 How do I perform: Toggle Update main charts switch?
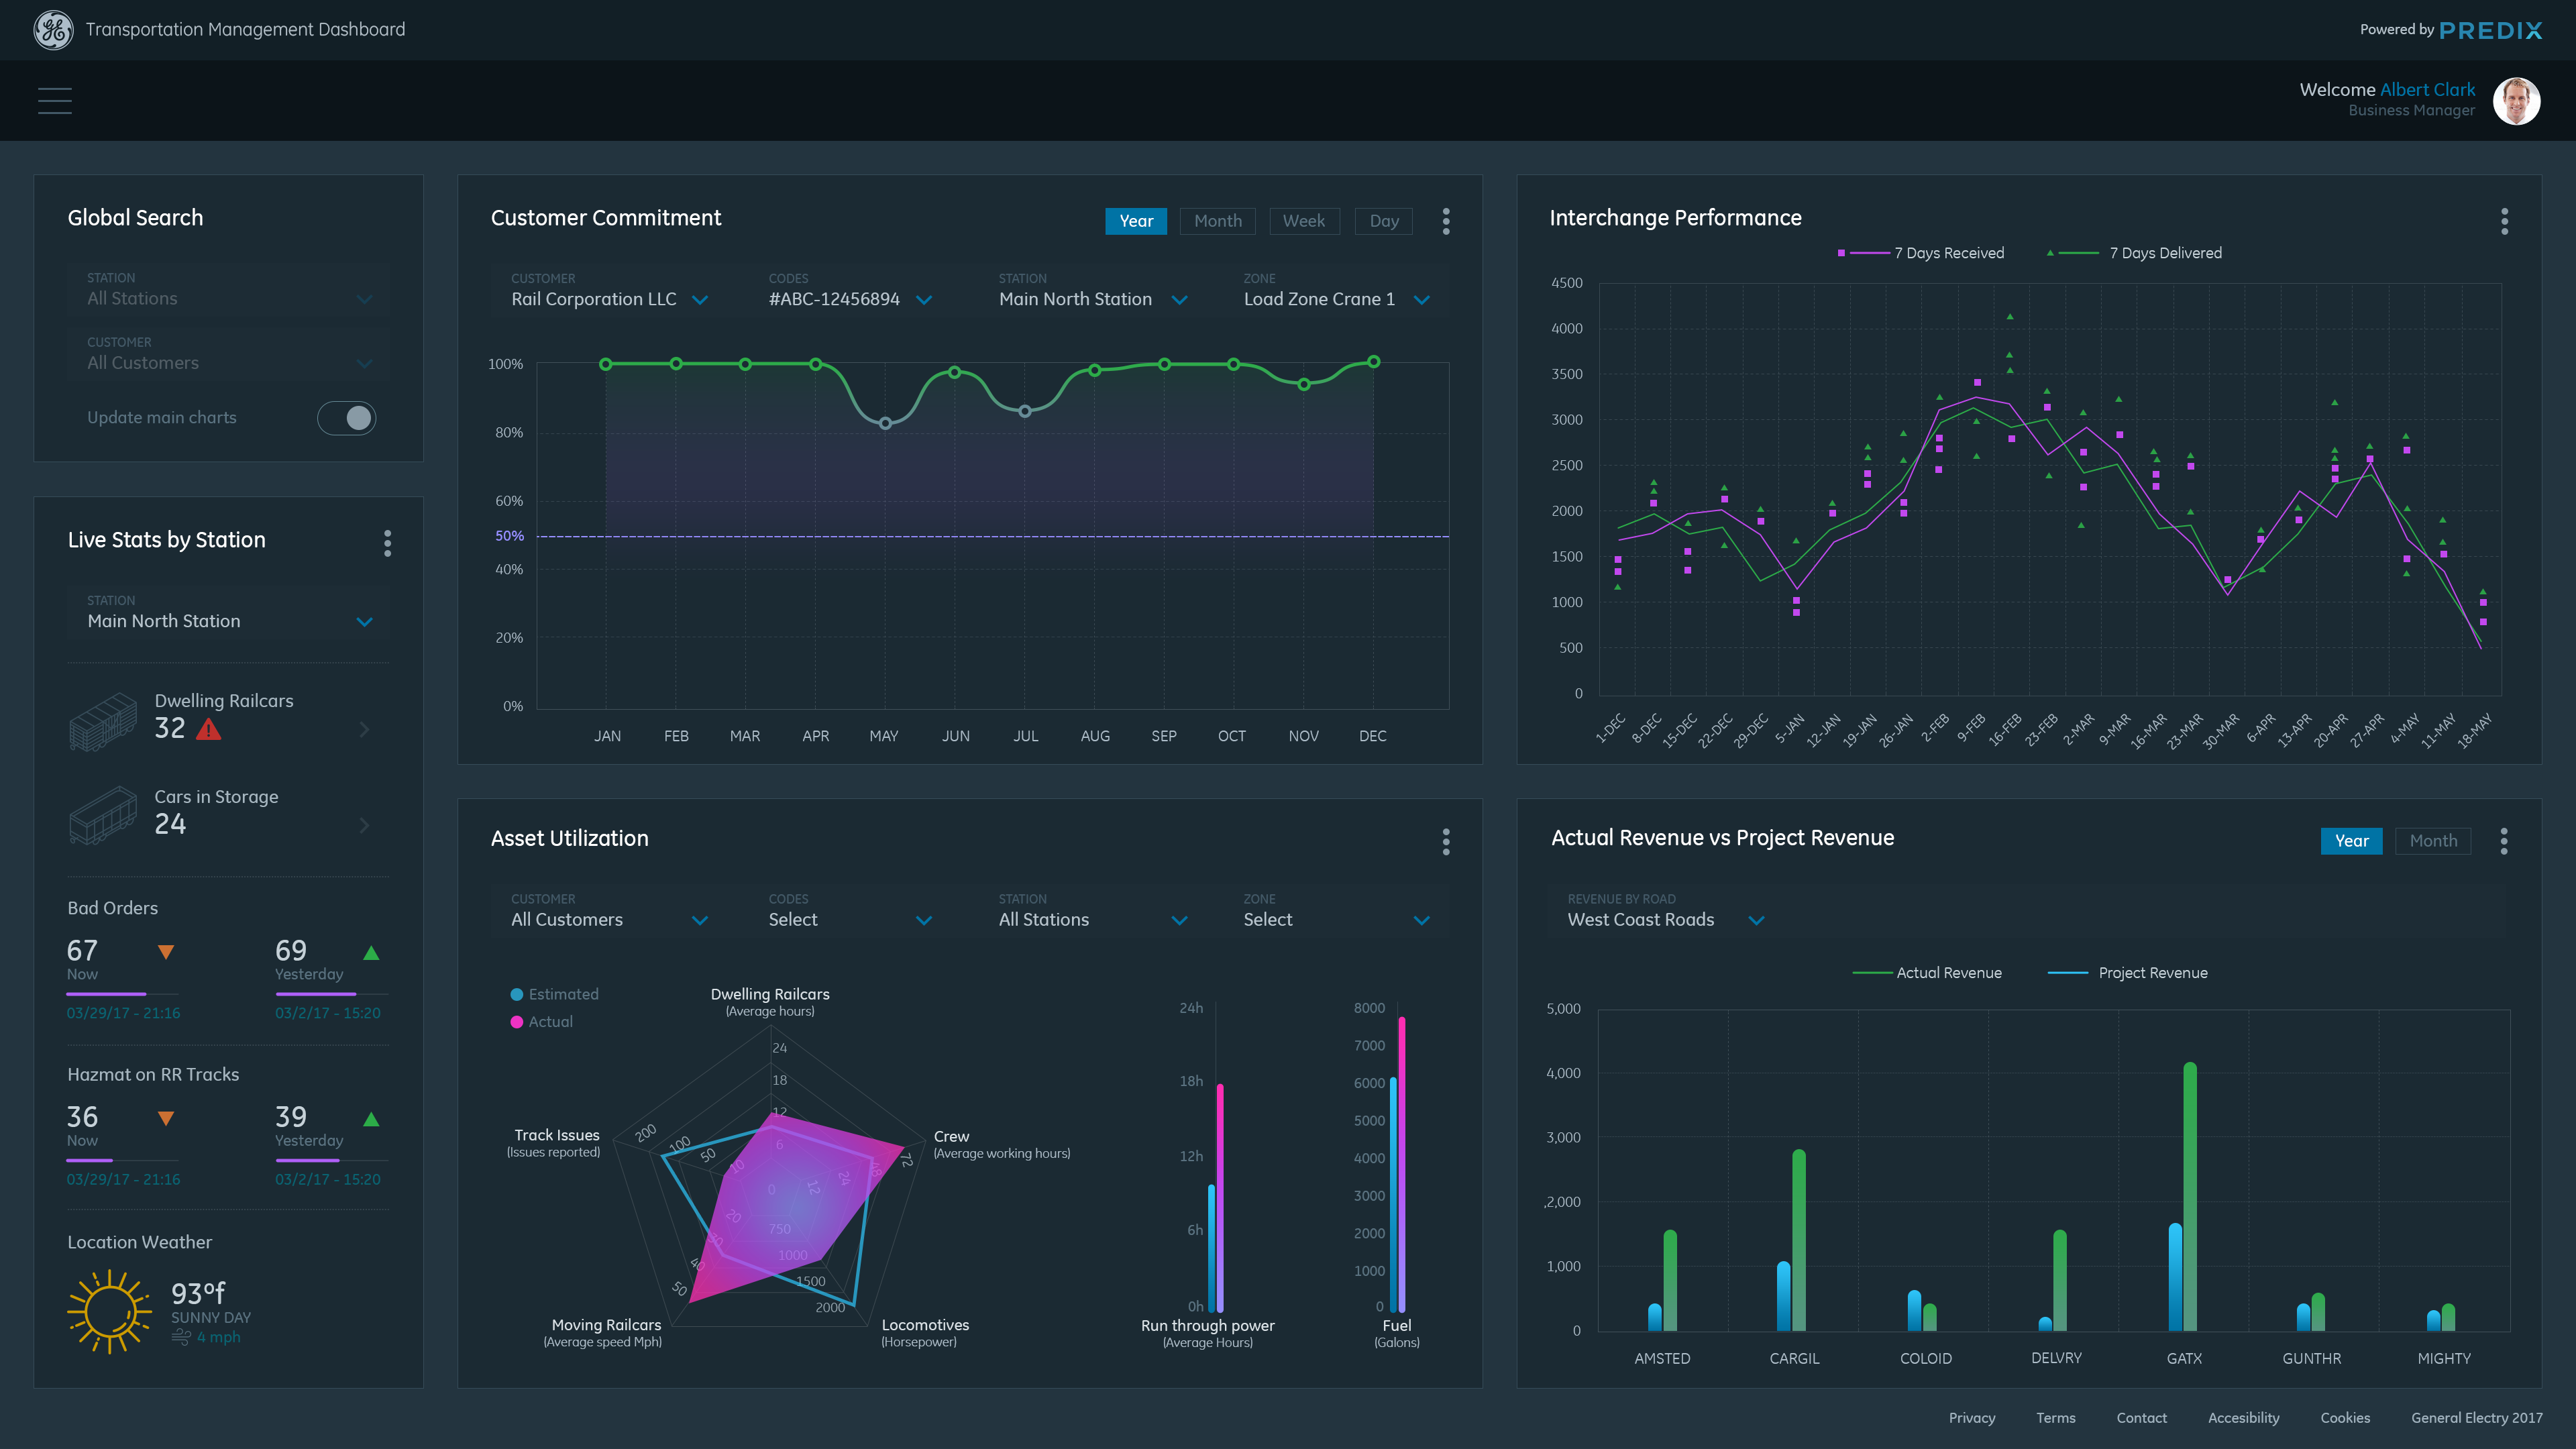pyautogui.click(x=346, y=418)
